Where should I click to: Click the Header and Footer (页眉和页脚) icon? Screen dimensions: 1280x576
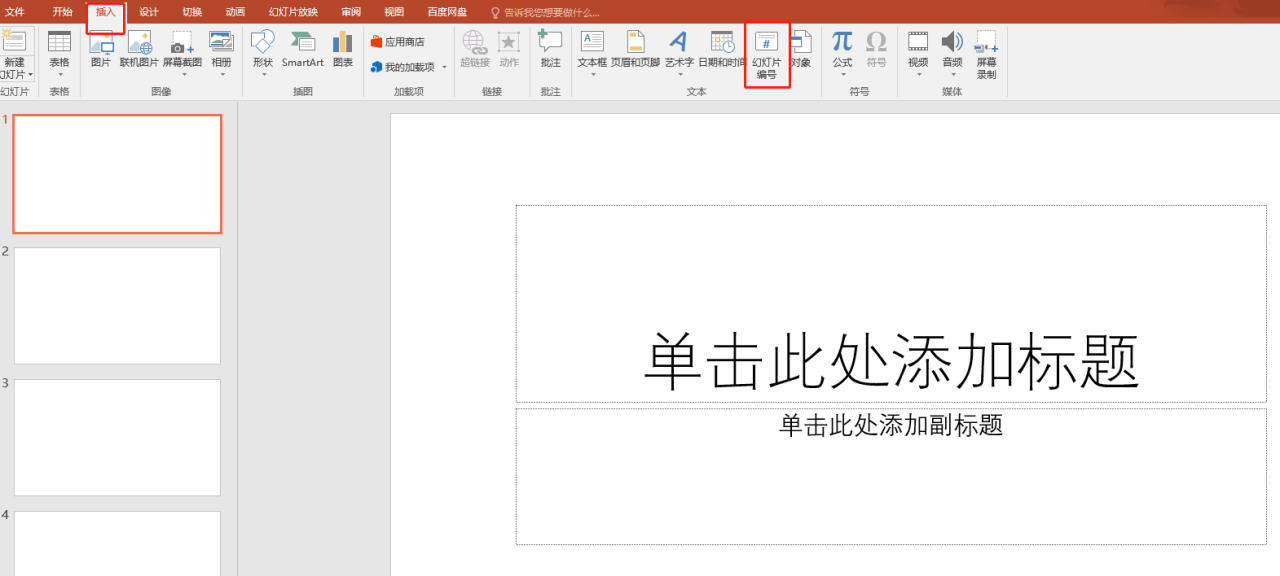[x=635, y=43]
